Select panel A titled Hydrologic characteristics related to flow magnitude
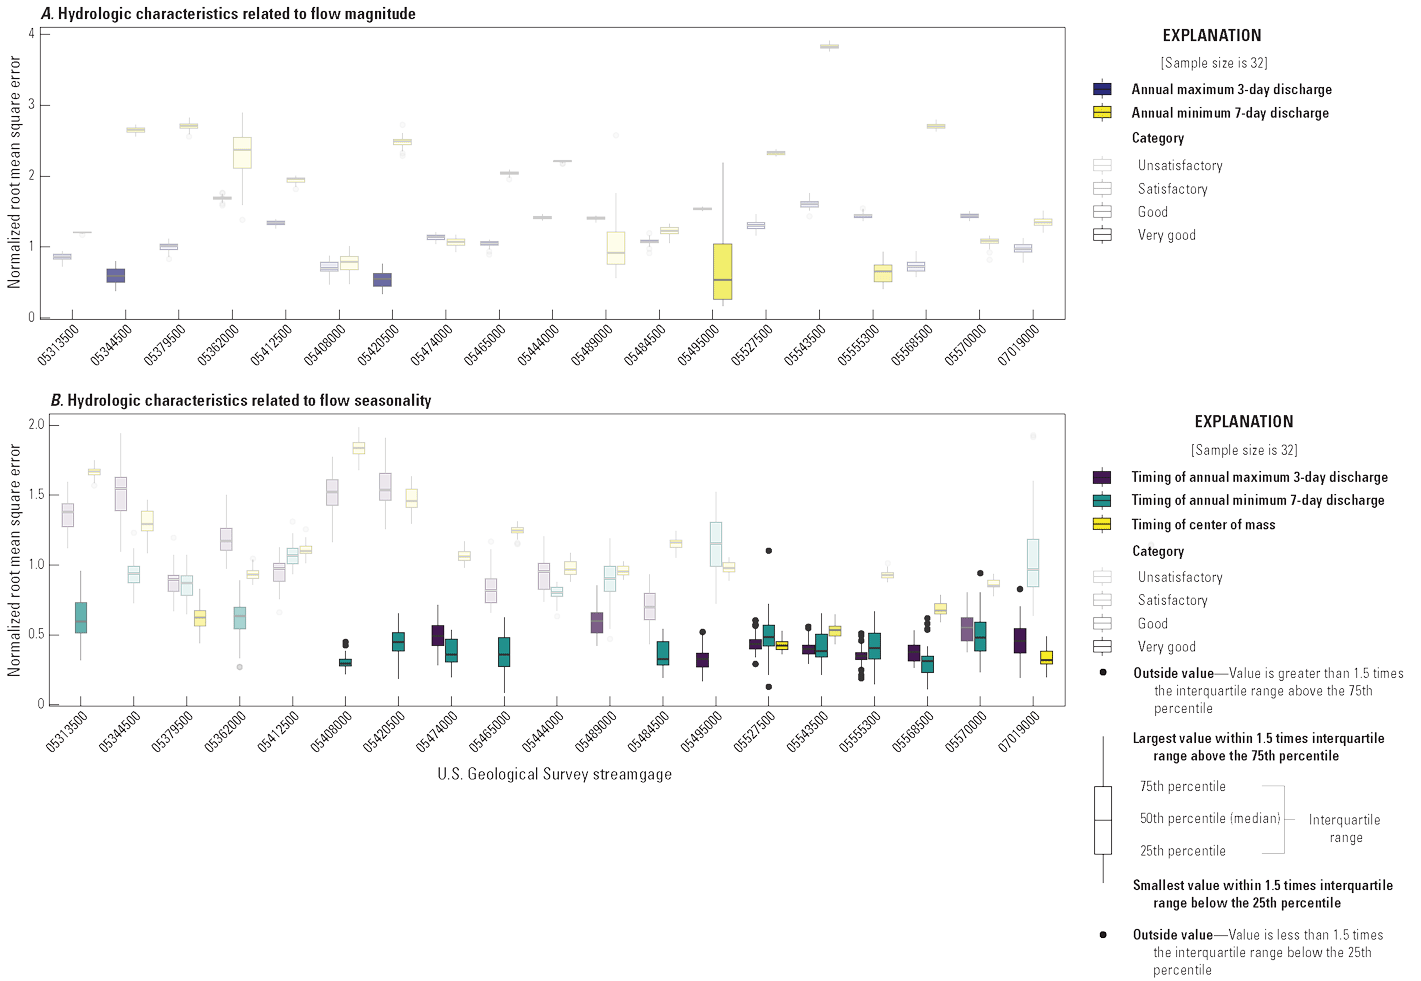The image size is (1421, 981). (230, 14)
